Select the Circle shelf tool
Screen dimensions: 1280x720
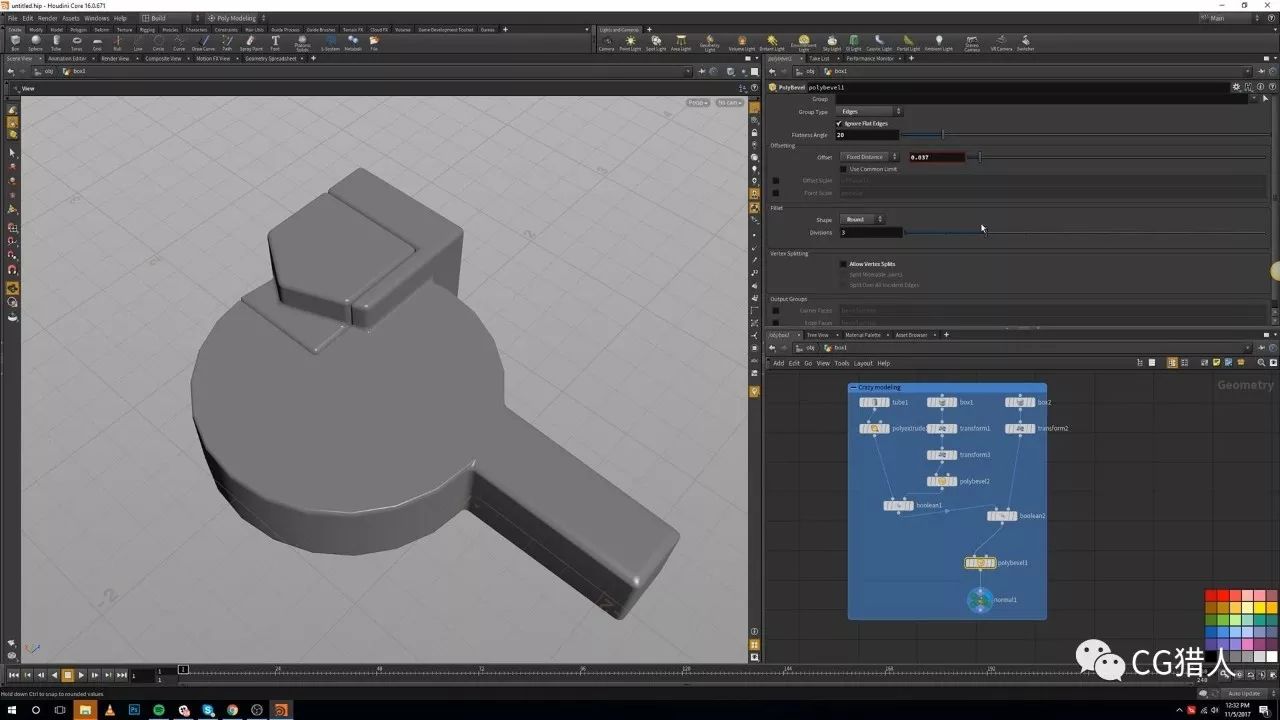click(x=159, y=42)
